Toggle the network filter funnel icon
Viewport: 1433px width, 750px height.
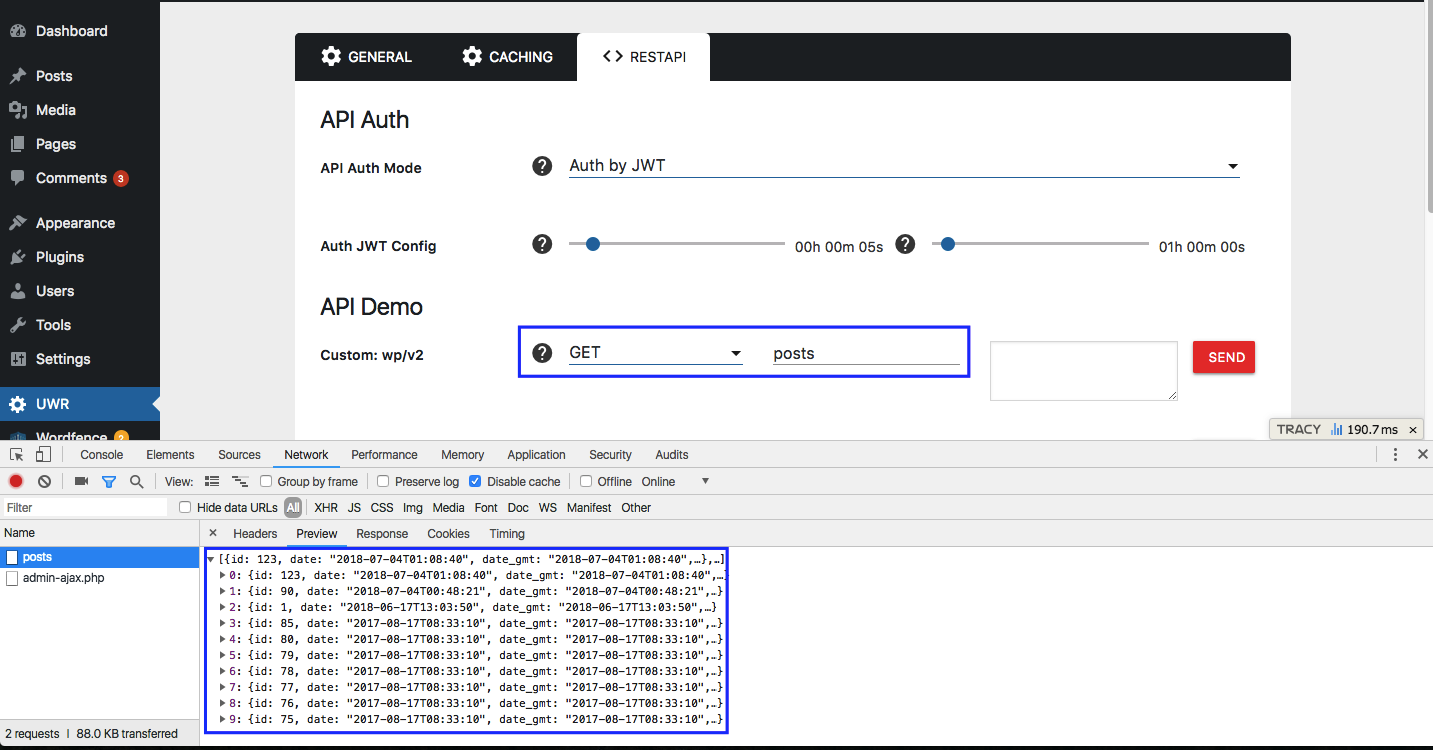click(x=109, y=481)
